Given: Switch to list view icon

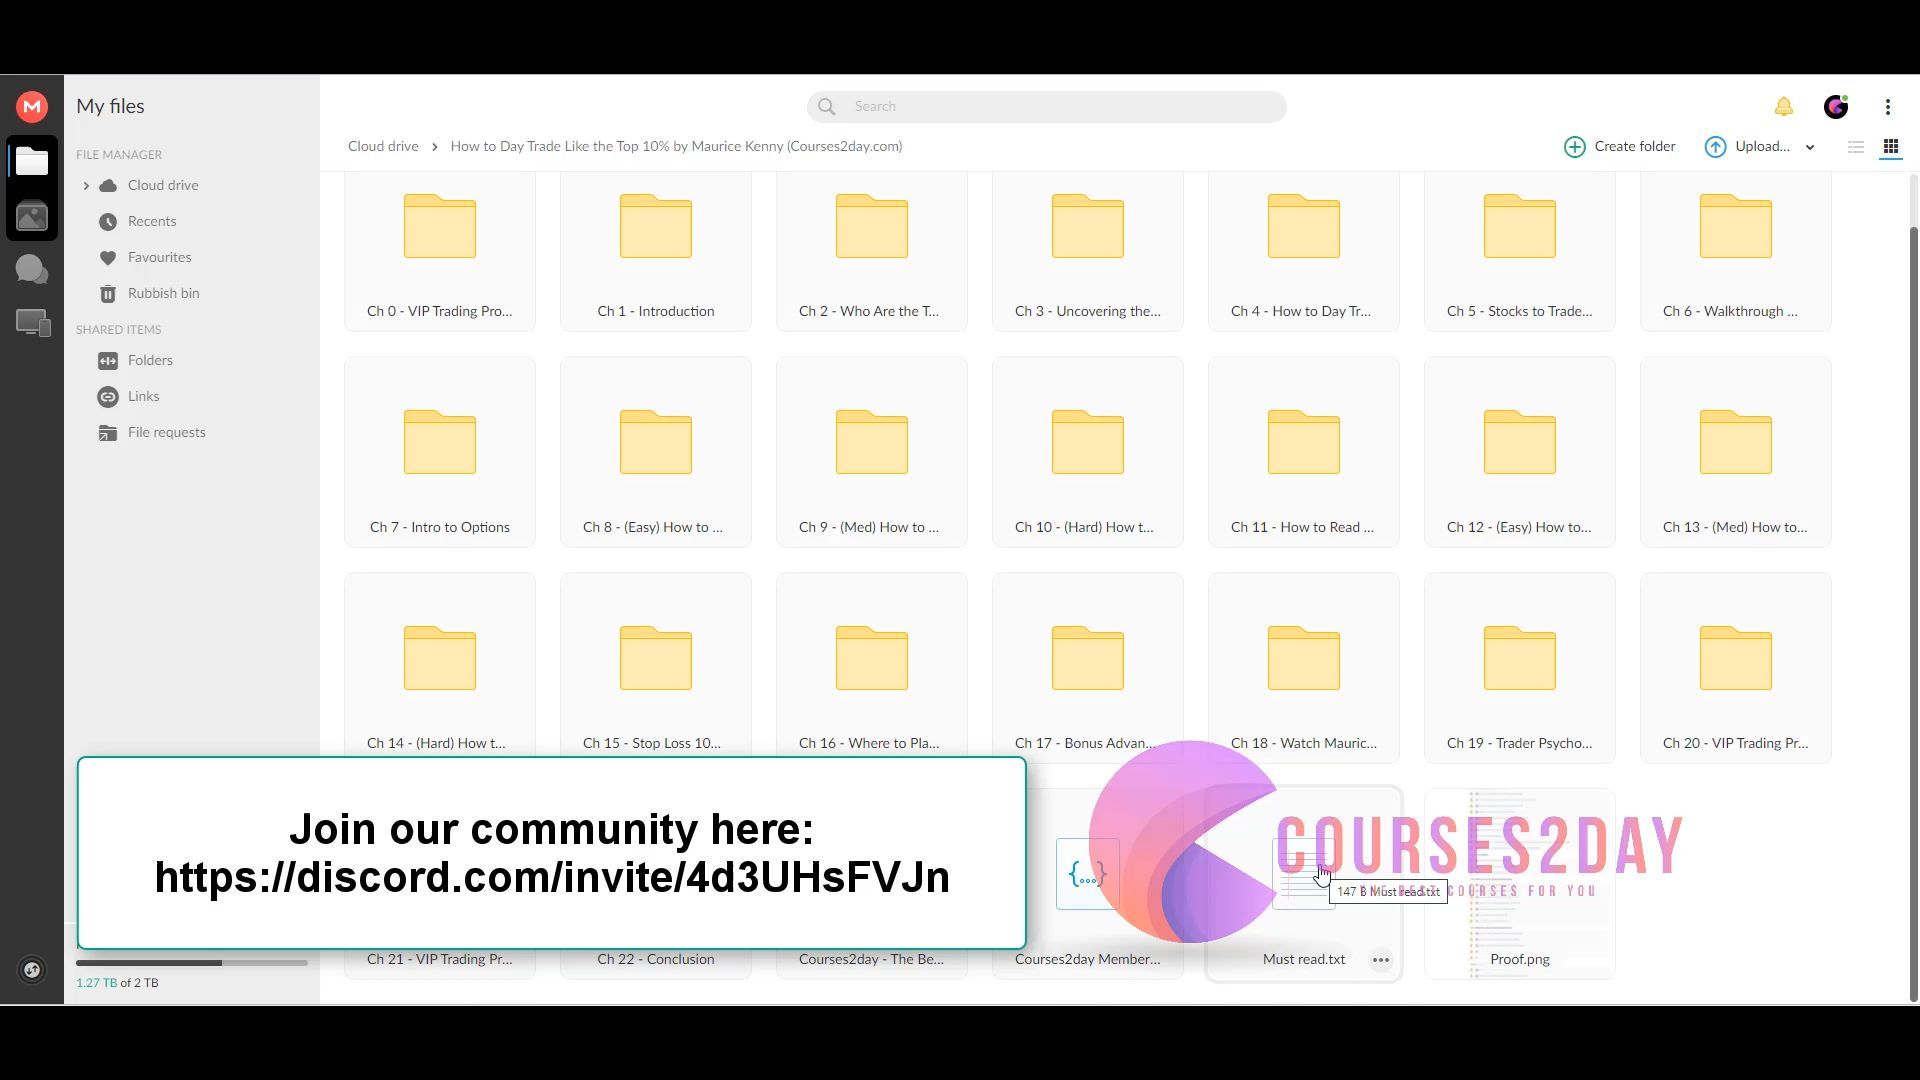Looking at the screenshot, I should coord(1856,147).
